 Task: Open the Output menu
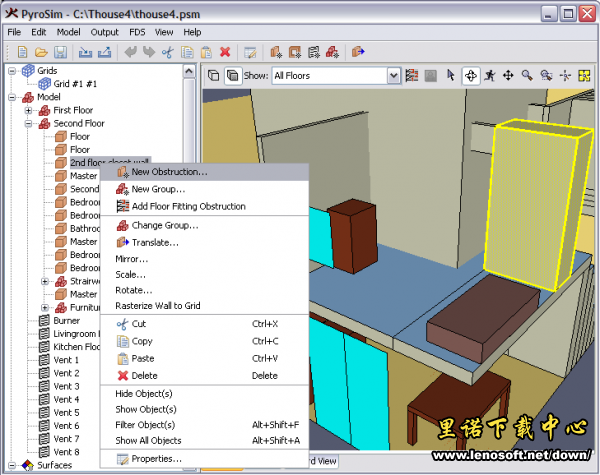pos(104,32)
